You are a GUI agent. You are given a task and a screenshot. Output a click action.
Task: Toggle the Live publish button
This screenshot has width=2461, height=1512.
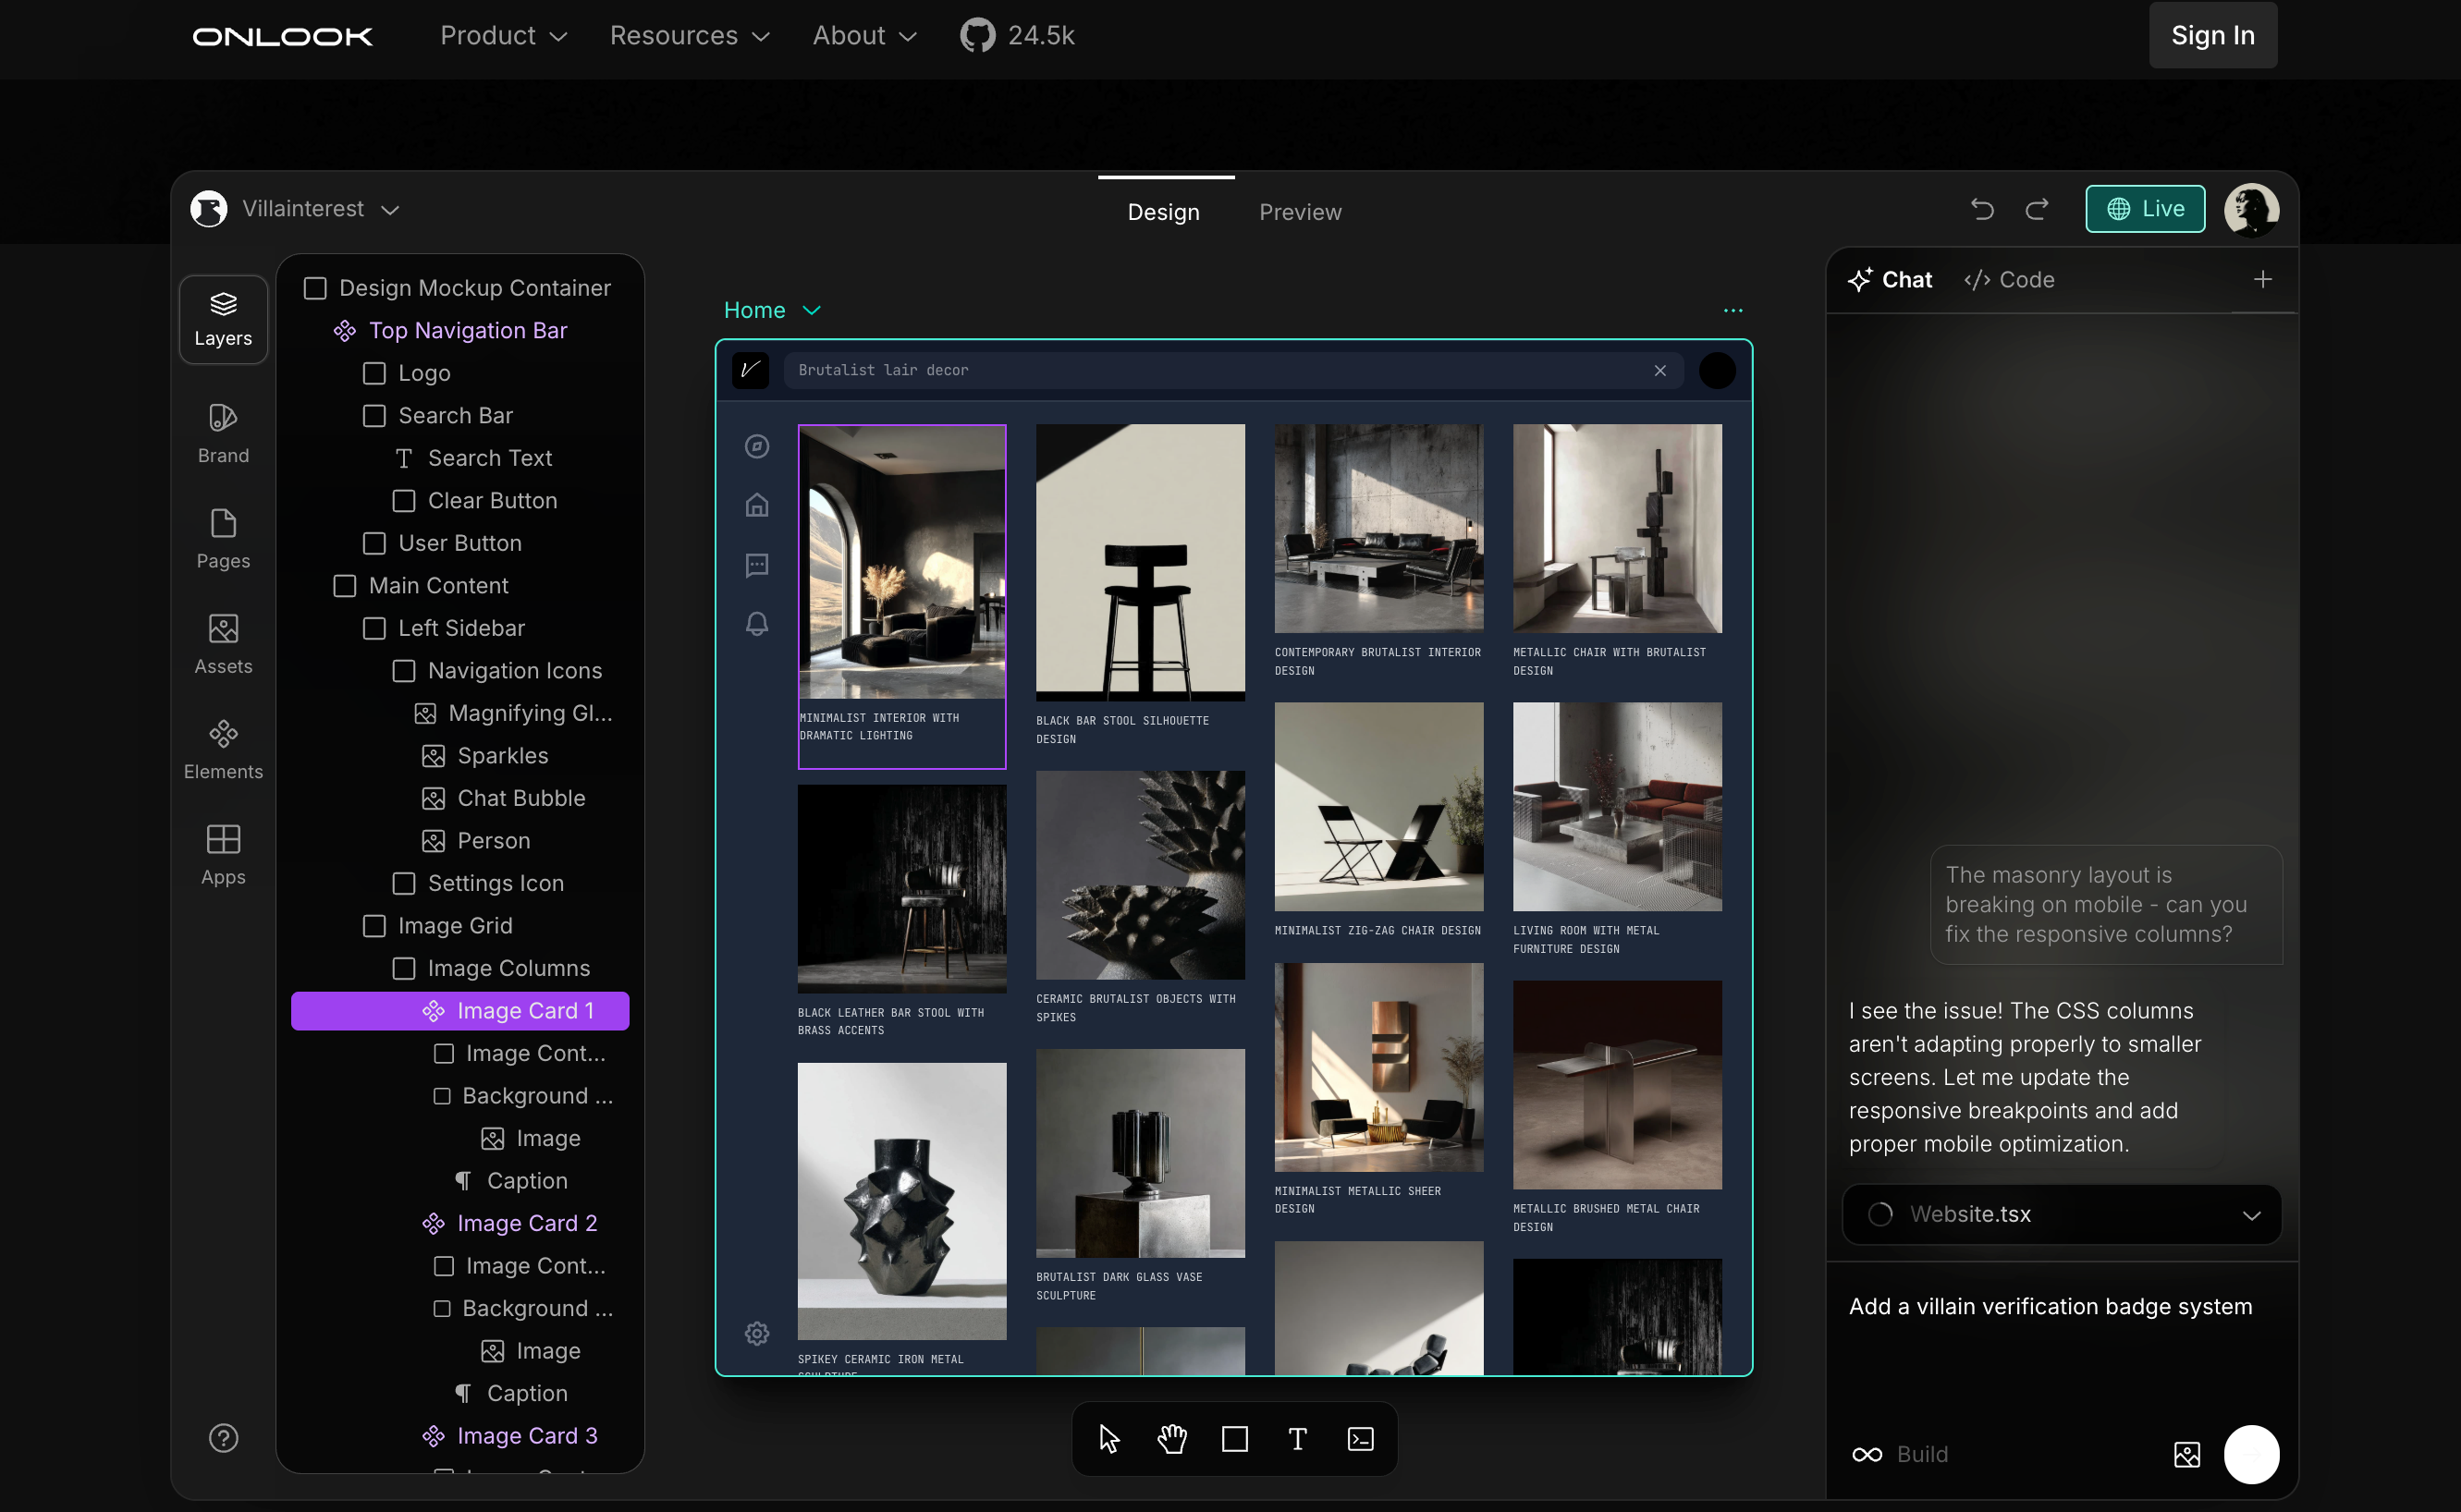[2145, 209]
